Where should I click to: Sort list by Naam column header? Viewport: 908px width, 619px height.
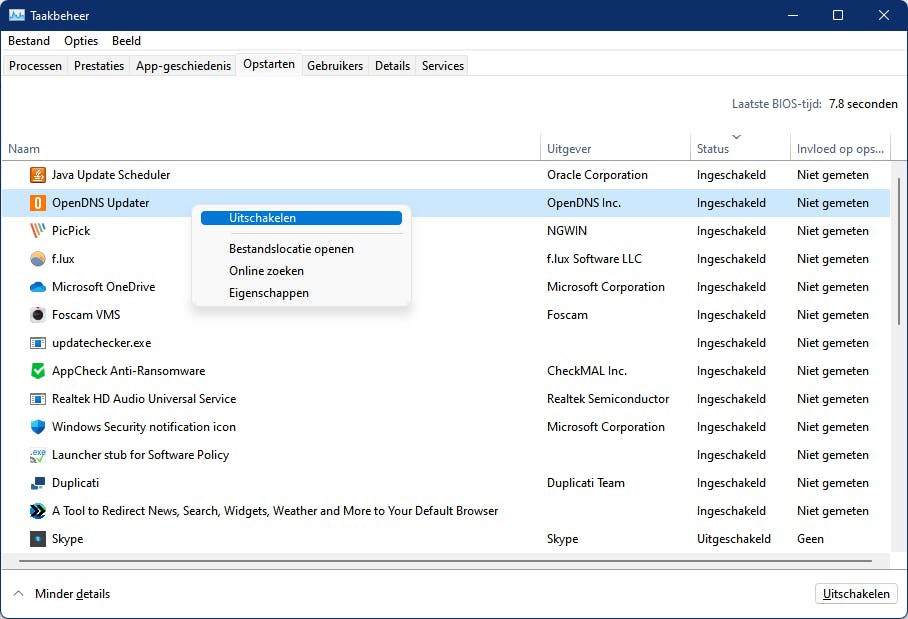coord(24,149)
